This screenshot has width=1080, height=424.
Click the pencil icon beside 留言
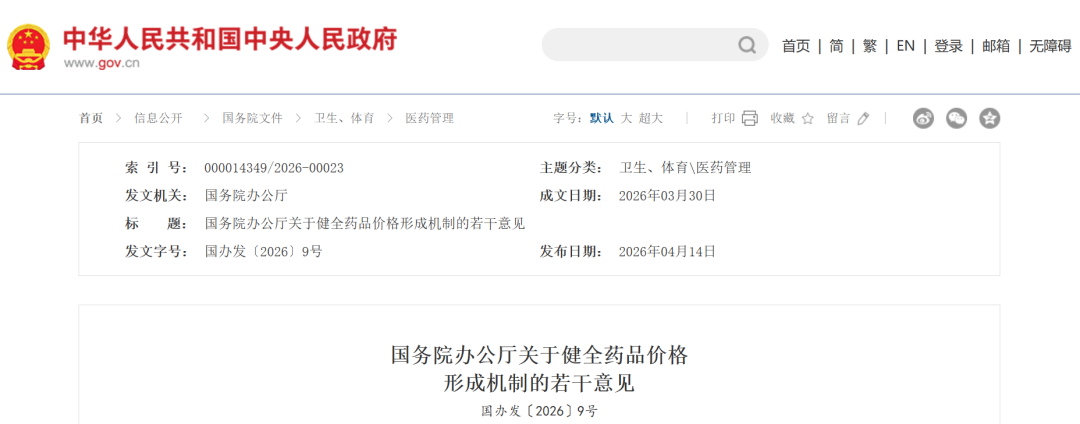point(864,118)
